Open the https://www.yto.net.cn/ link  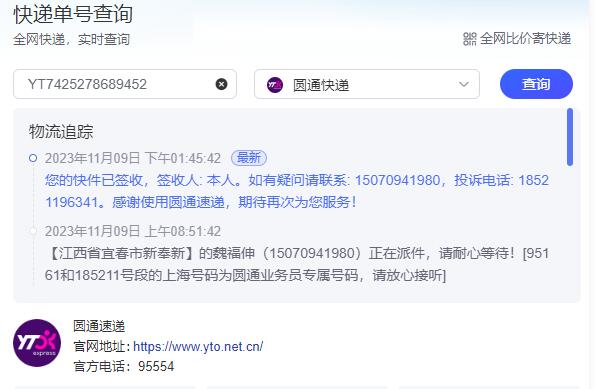(x=198, y=346)
